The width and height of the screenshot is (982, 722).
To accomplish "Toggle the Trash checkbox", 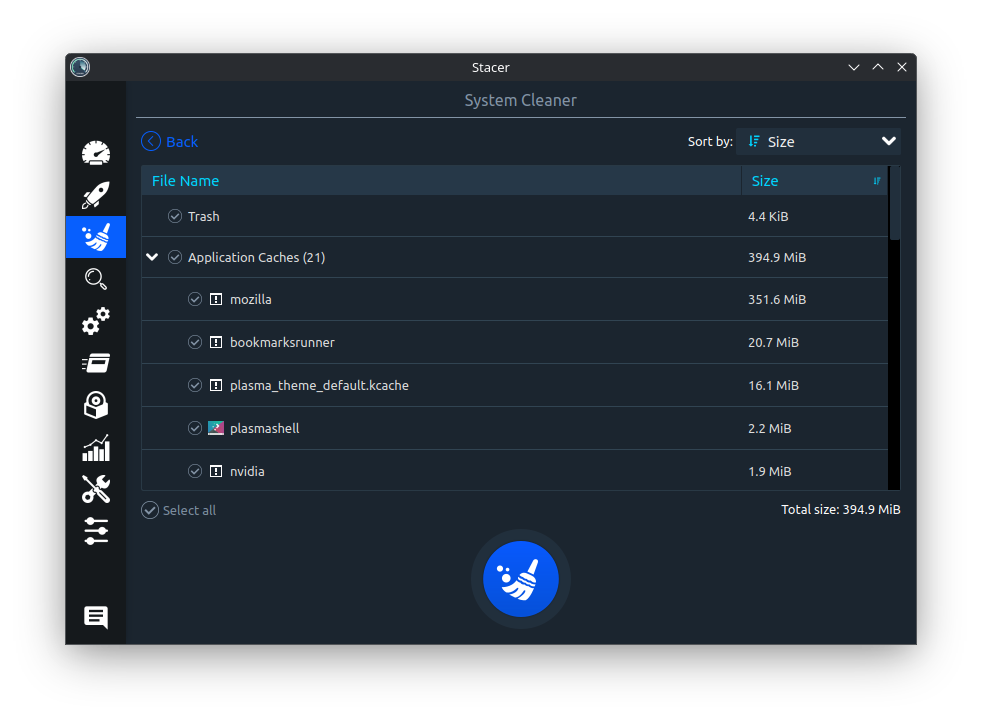I will [175, 216].
